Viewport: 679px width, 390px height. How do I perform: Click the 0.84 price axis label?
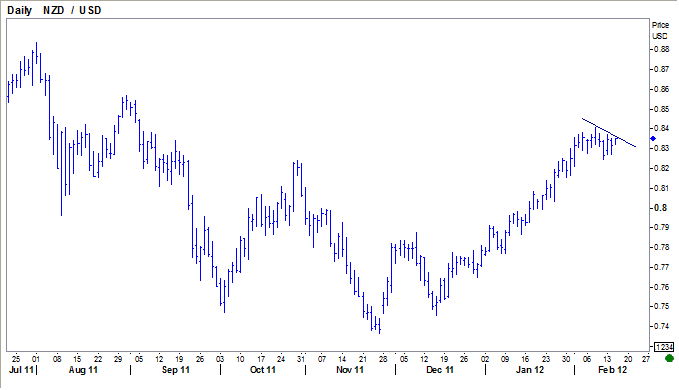(661, 129)
